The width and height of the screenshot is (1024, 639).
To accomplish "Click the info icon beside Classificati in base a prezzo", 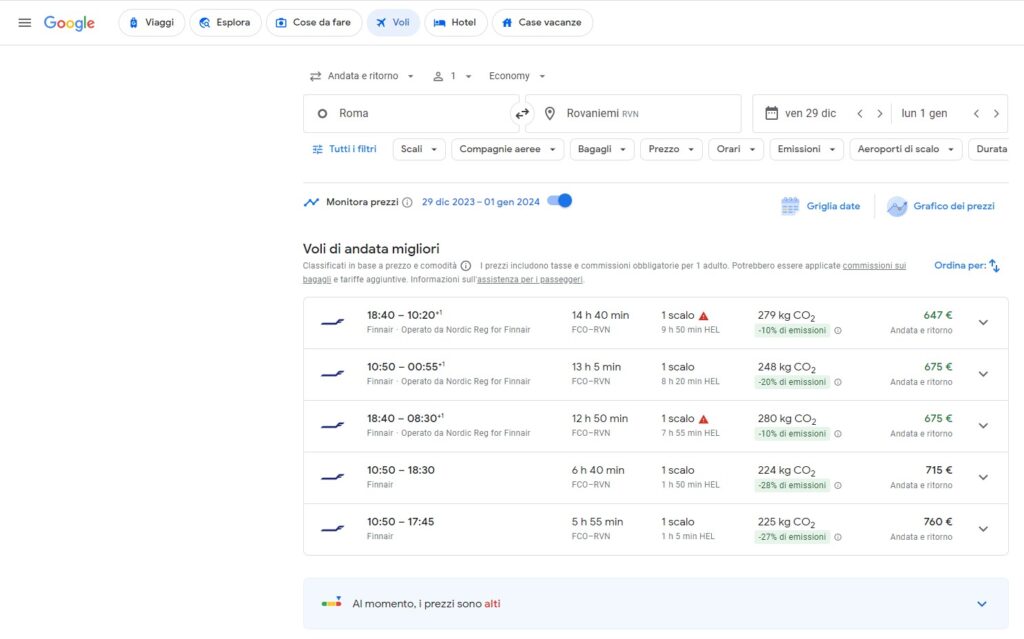I will tap(466, 266).
